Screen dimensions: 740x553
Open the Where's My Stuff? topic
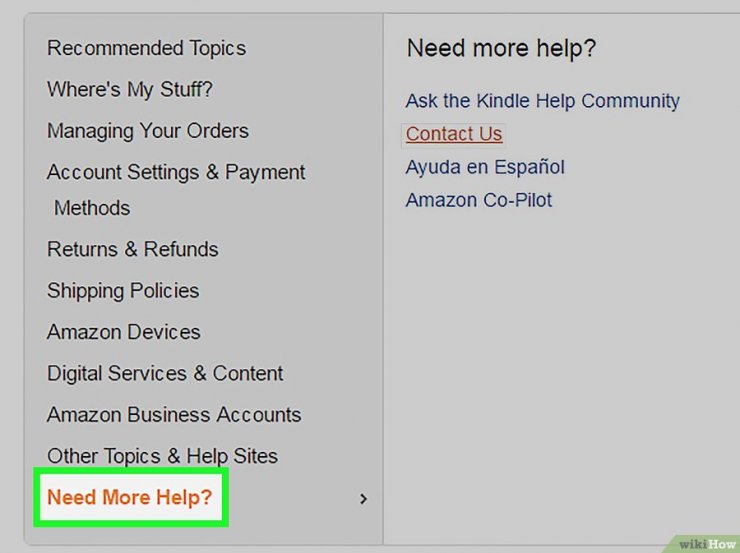[130, 90]
